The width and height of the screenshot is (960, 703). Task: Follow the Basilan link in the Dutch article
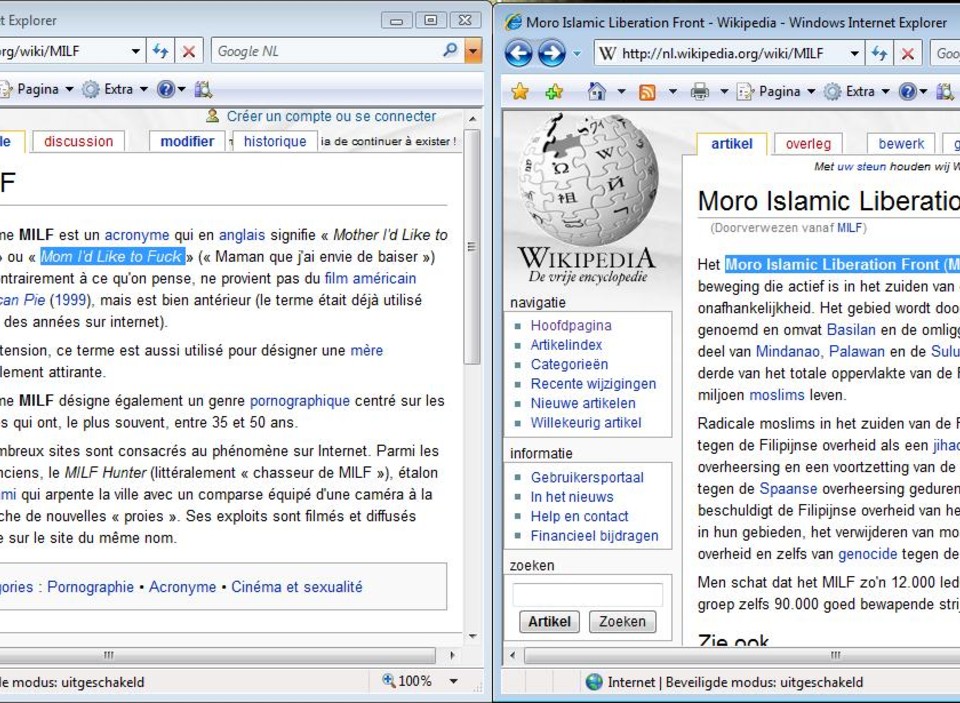coord(852,329)
